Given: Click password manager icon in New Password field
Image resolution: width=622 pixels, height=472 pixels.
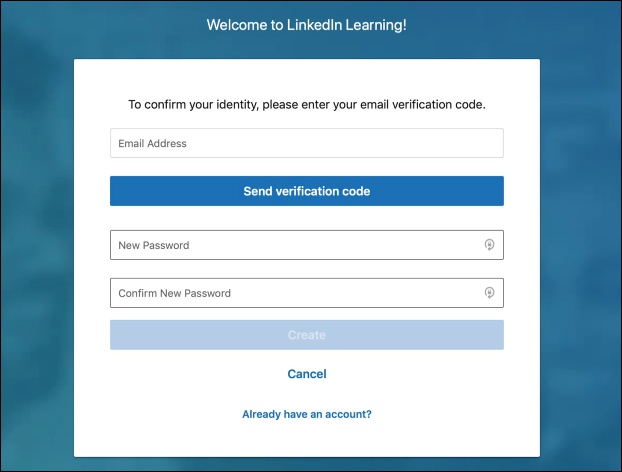Looking at the screenshot, I should pos(490,245).
